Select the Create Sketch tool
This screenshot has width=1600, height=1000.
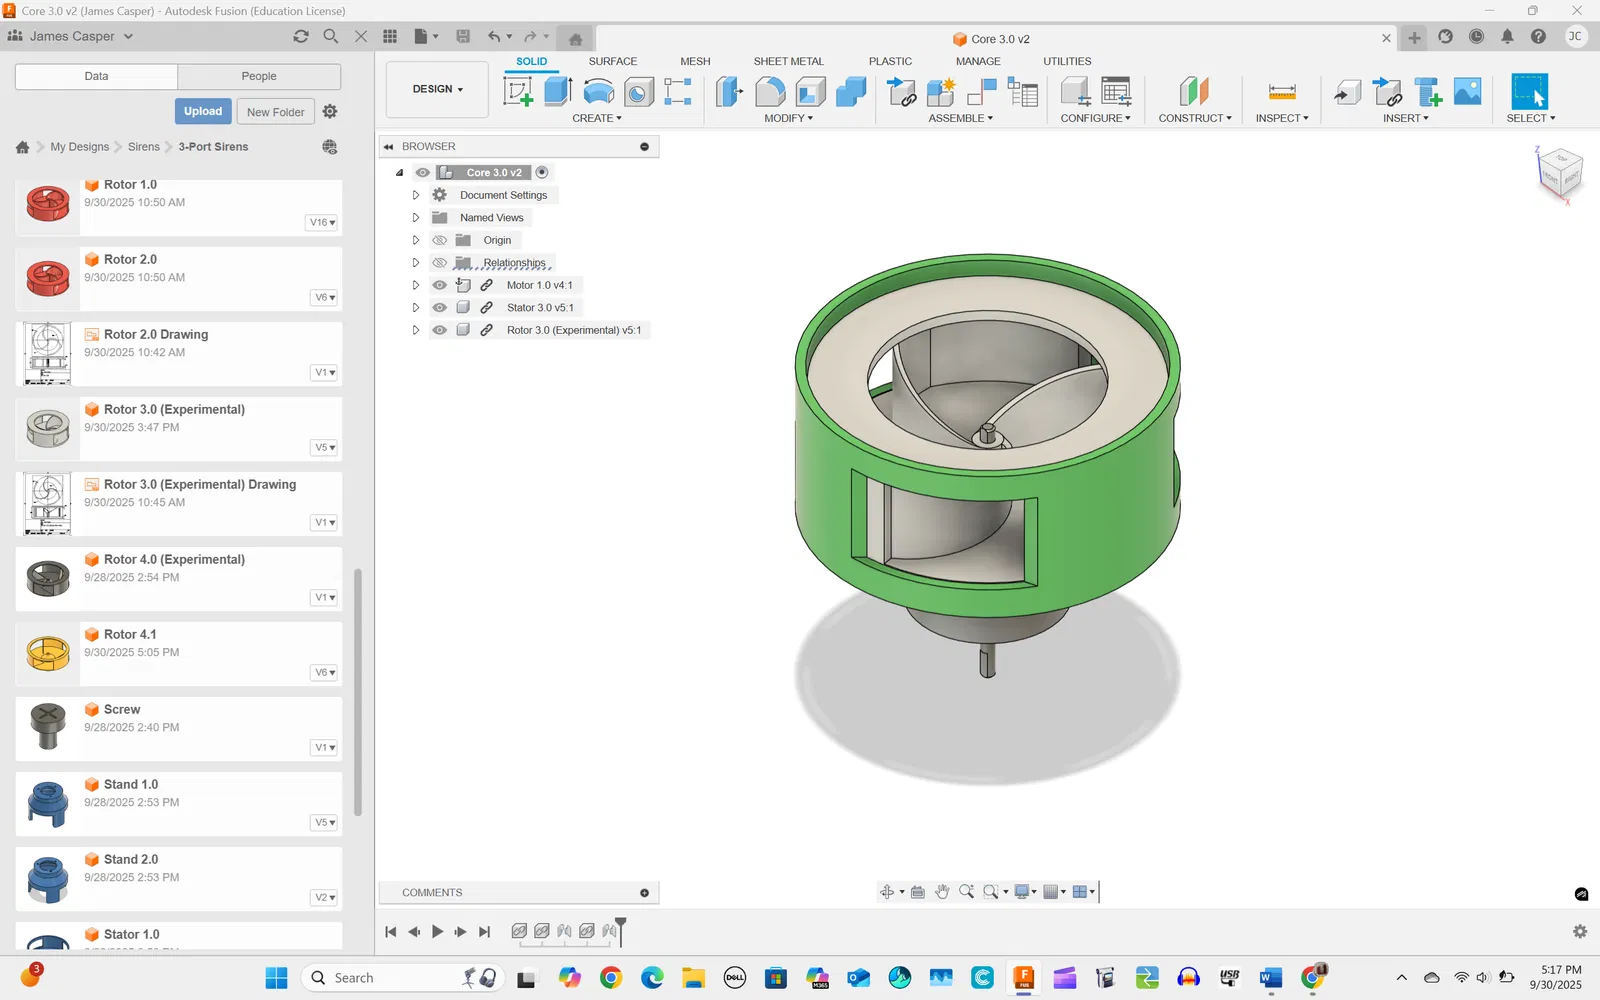pos(518,92)
